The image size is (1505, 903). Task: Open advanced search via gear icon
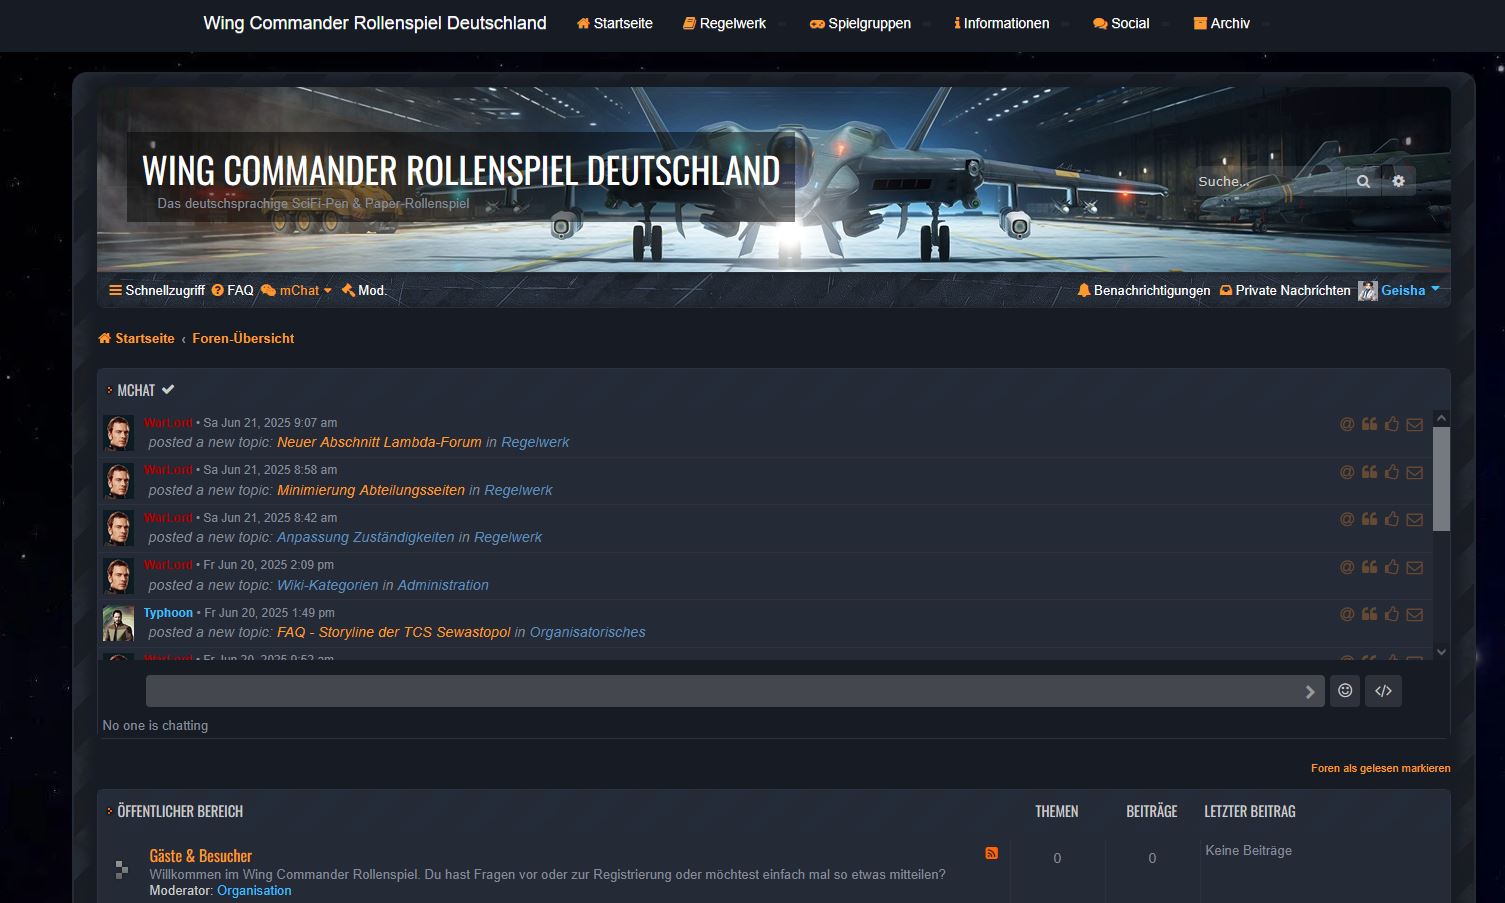click(1398, 181)
